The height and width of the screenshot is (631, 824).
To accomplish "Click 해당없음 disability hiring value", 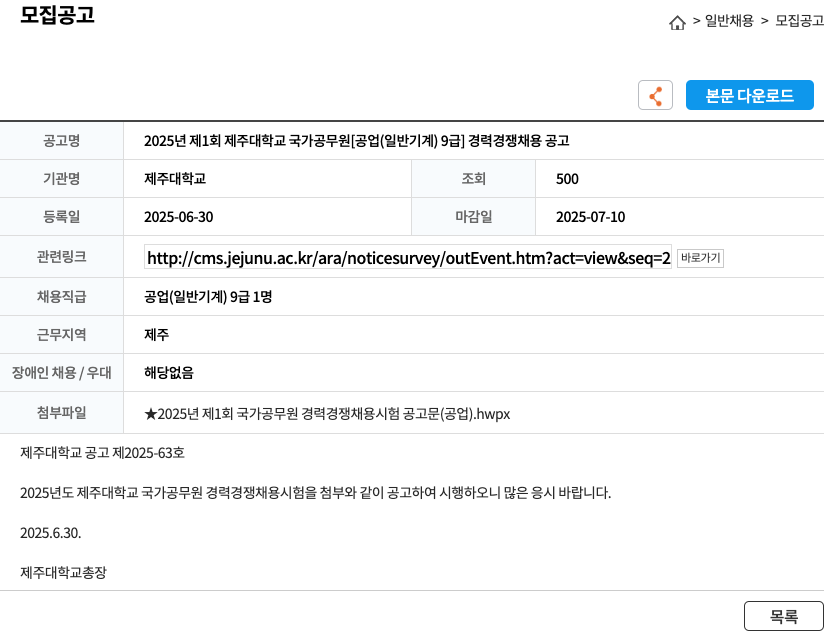I will pyautogui.click(x=169, y=373).
